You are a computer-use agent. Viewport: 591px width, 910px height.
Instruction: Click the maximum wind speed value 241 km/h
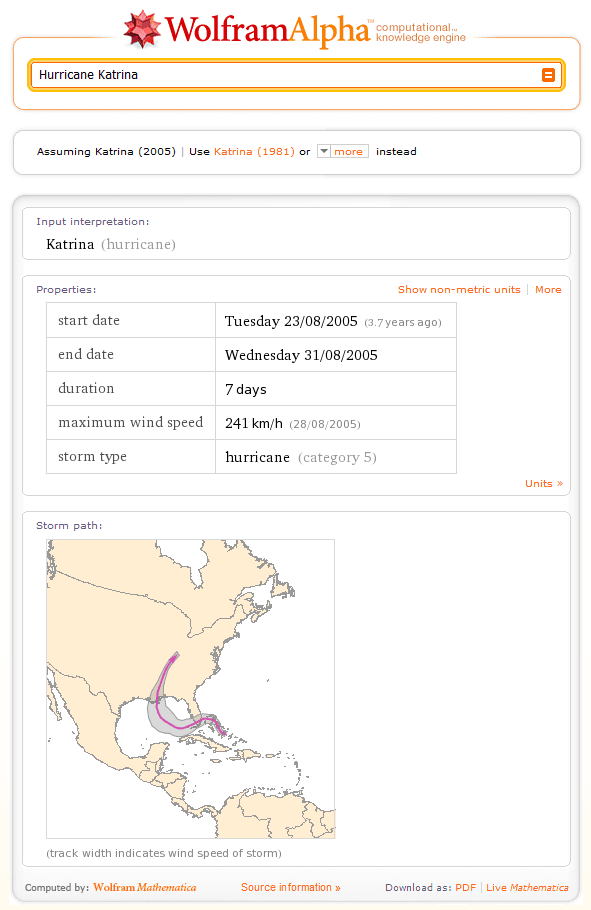click(x=254, y=423)
